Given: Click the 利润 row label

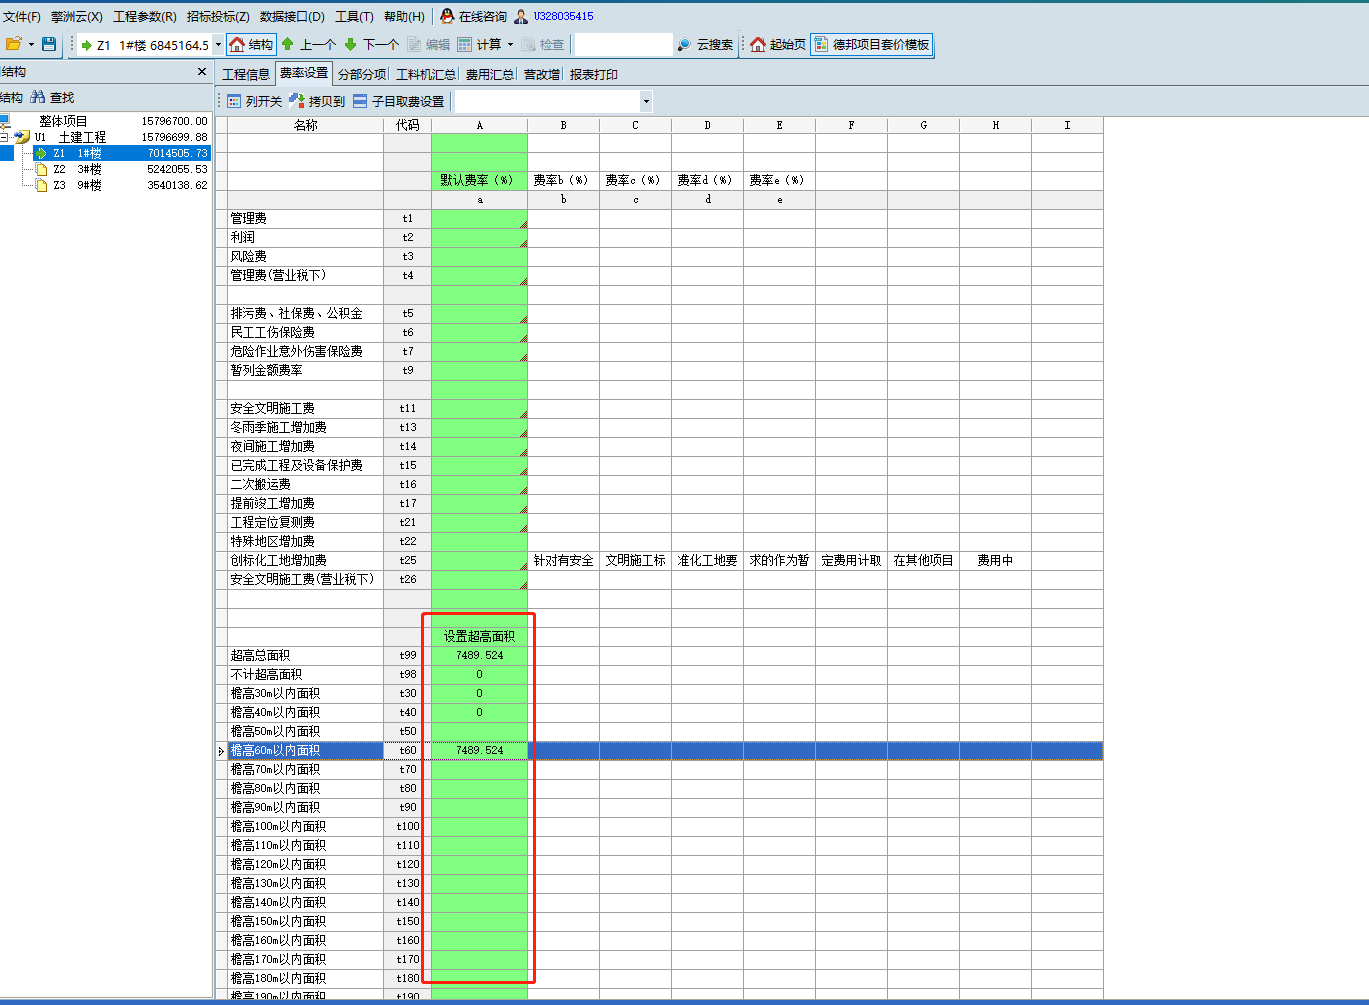Looking at the screenshot, I should [243, 237].
